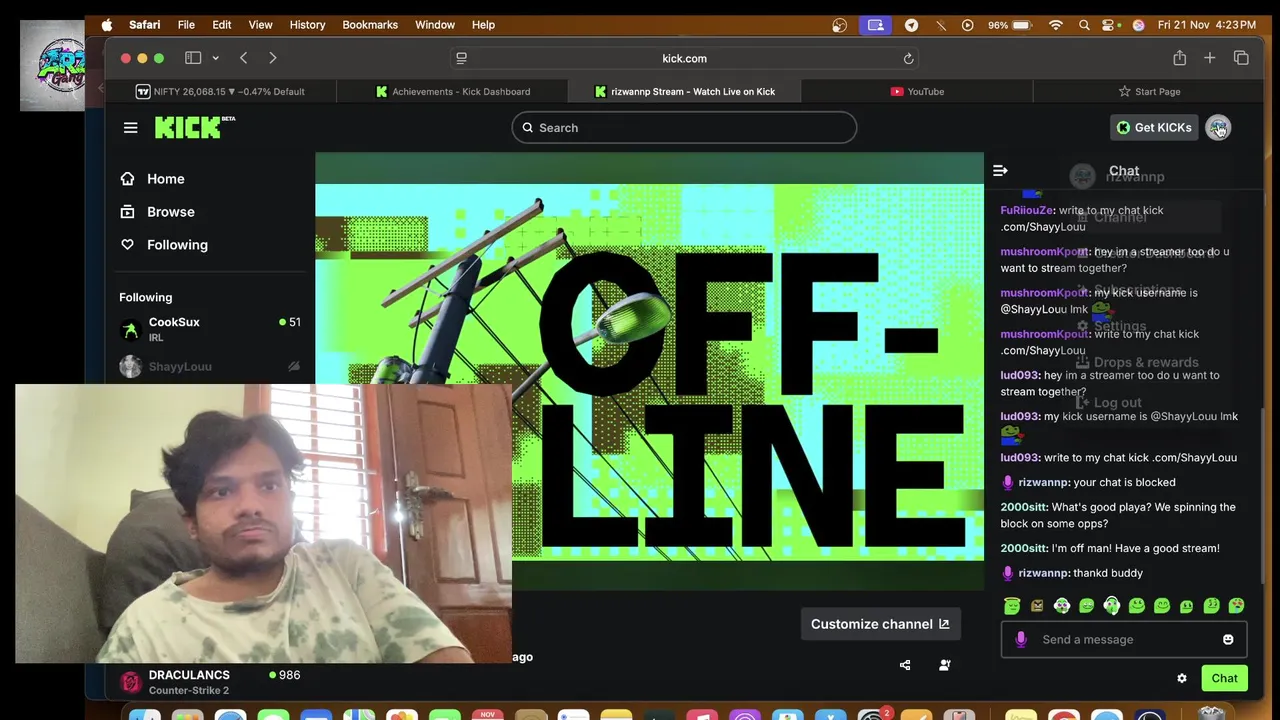
Task: Open the ShayyLouu followed channel
Action: (210, 366)
